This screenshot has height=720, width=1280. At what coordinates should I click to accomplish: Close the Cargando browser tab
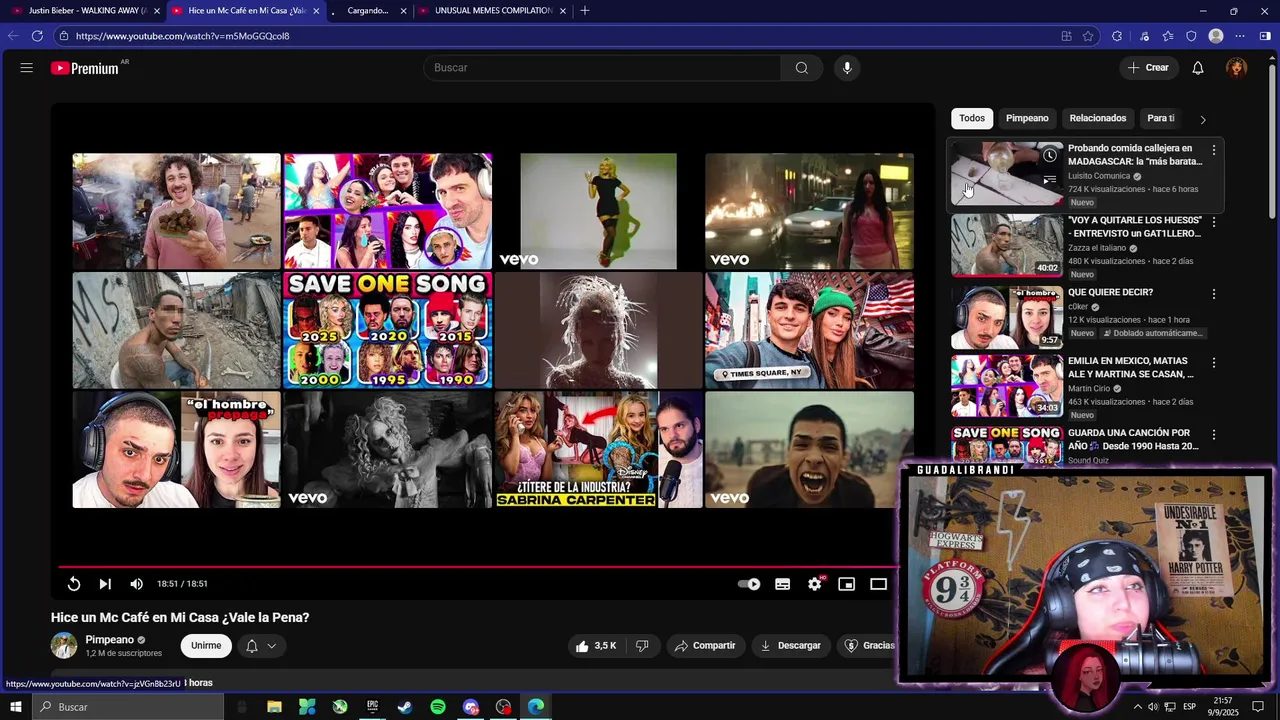(404, 11)
